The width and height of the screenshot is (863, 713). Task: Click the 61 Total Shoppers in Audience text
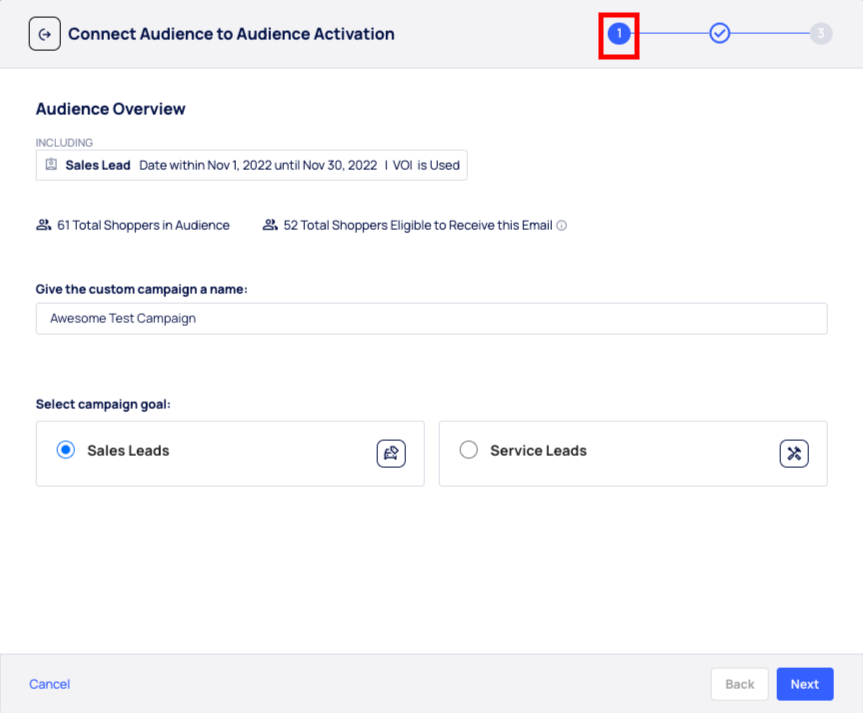[143, 226]
